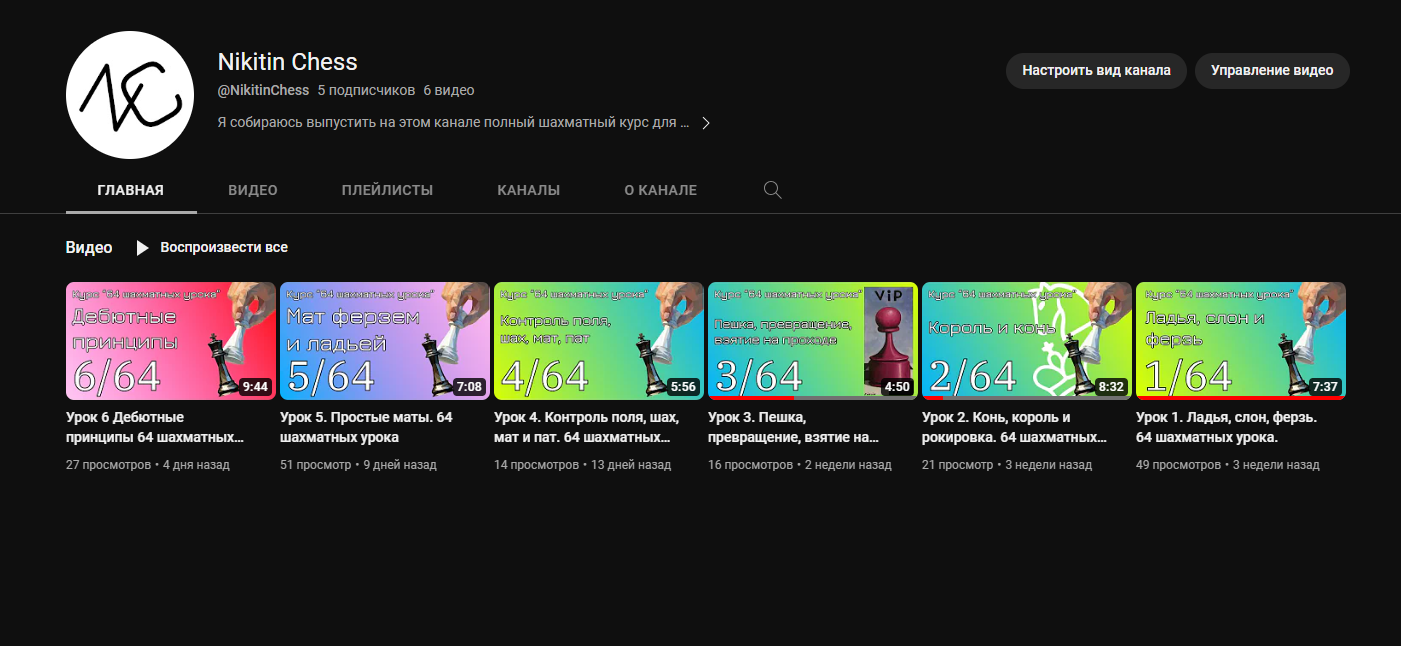Switch to the ГЛАВНАЯ tab
Viewport: 1401px width, 646px height.
click(131, 190)
